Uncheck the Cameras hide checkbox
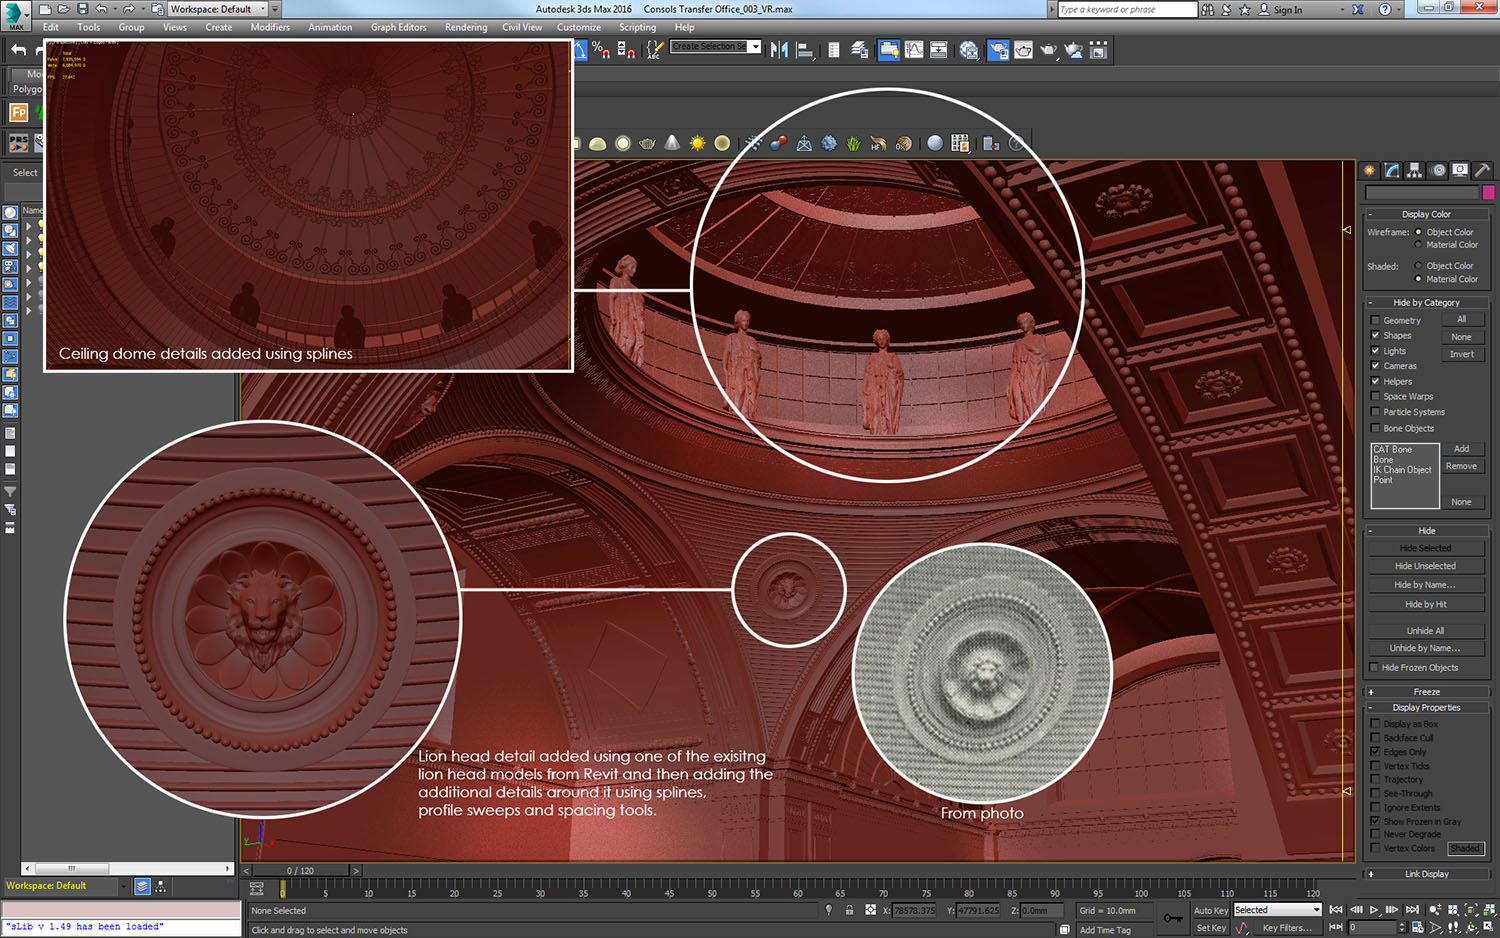This screenshot has height=938, width=1500. [x=1376, y=366]
